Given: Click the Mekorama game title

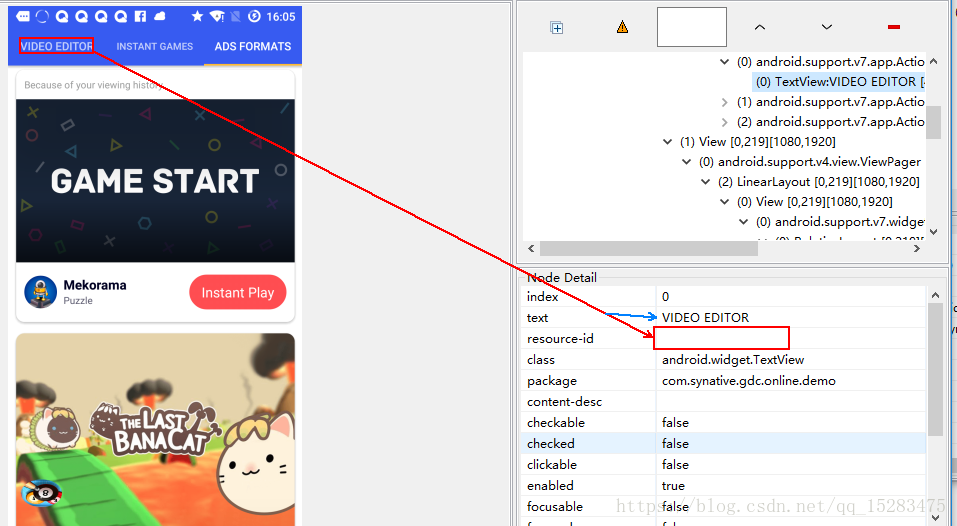Looking at the screenshot, I should pyautogui.click(x=95, y=285).
